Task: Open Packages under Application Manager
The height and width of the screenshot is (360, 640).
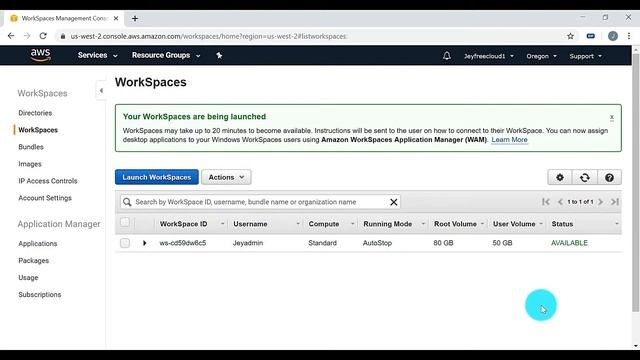Action: coord(33,261)
